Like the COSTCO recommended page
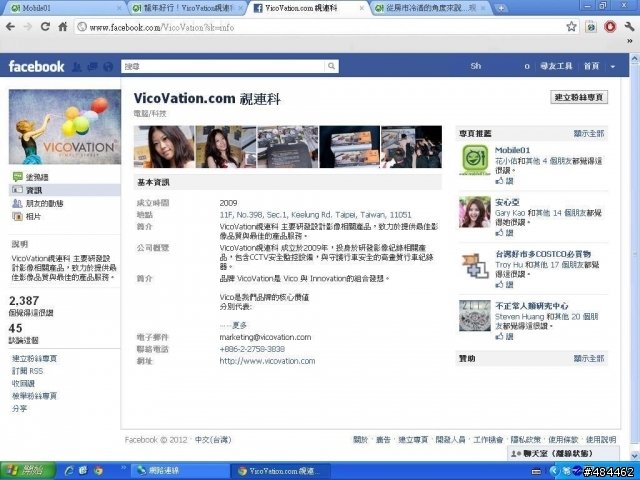640x480 pixels. pos(504,284)
